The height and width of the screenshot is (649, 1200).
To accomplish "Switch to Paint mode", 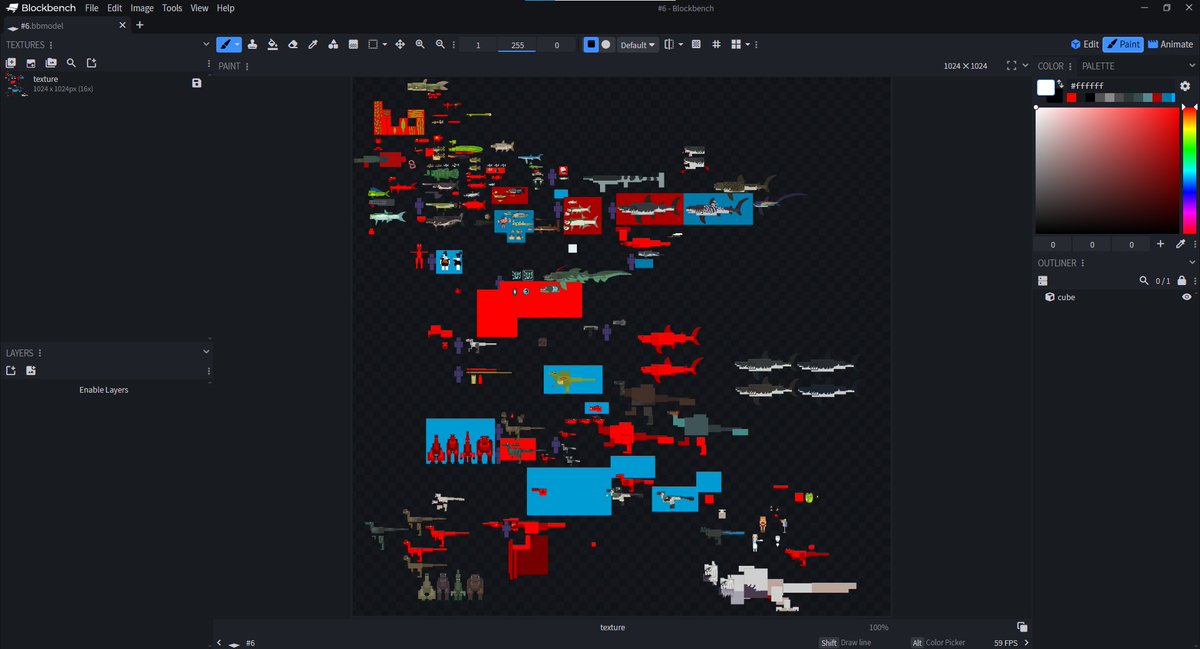I will tap(1123, 44).
